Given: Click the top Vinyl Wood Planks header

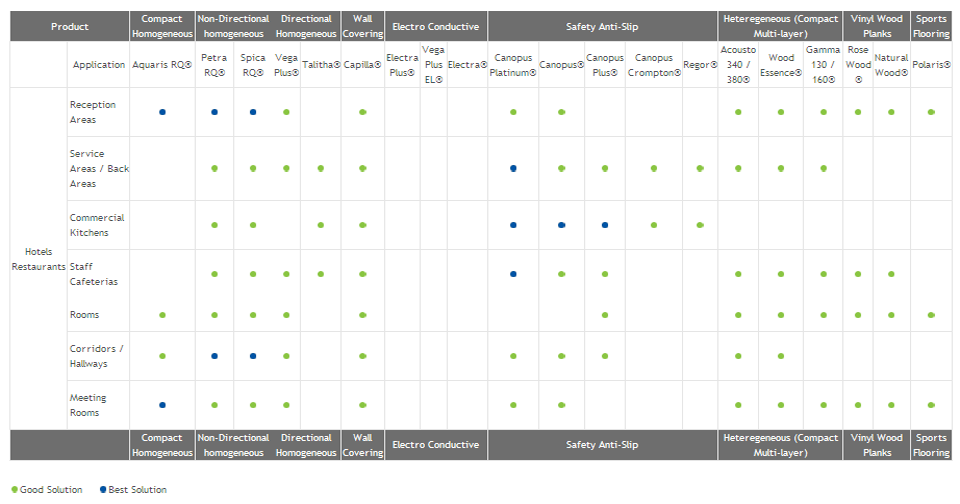Looking at the screenshot, I should 877,26.
